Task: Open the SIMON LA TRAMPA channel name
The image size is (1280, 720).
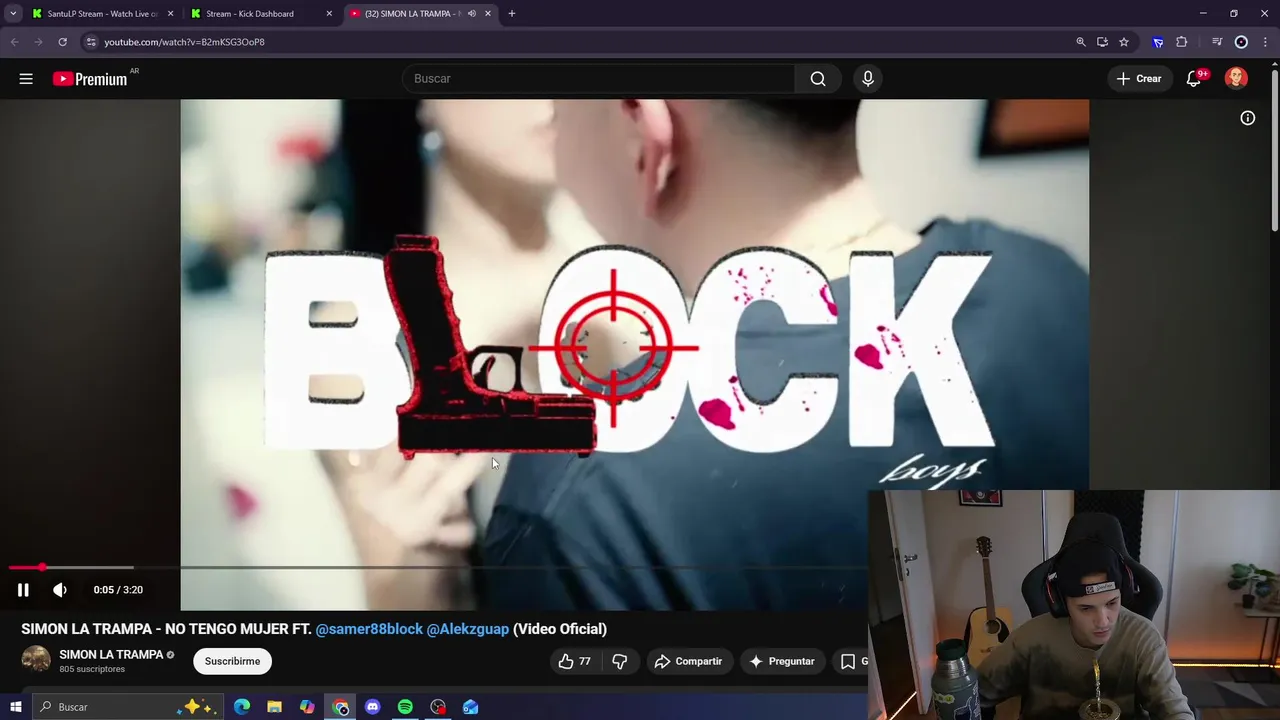Action: click(x=111, y=655)
